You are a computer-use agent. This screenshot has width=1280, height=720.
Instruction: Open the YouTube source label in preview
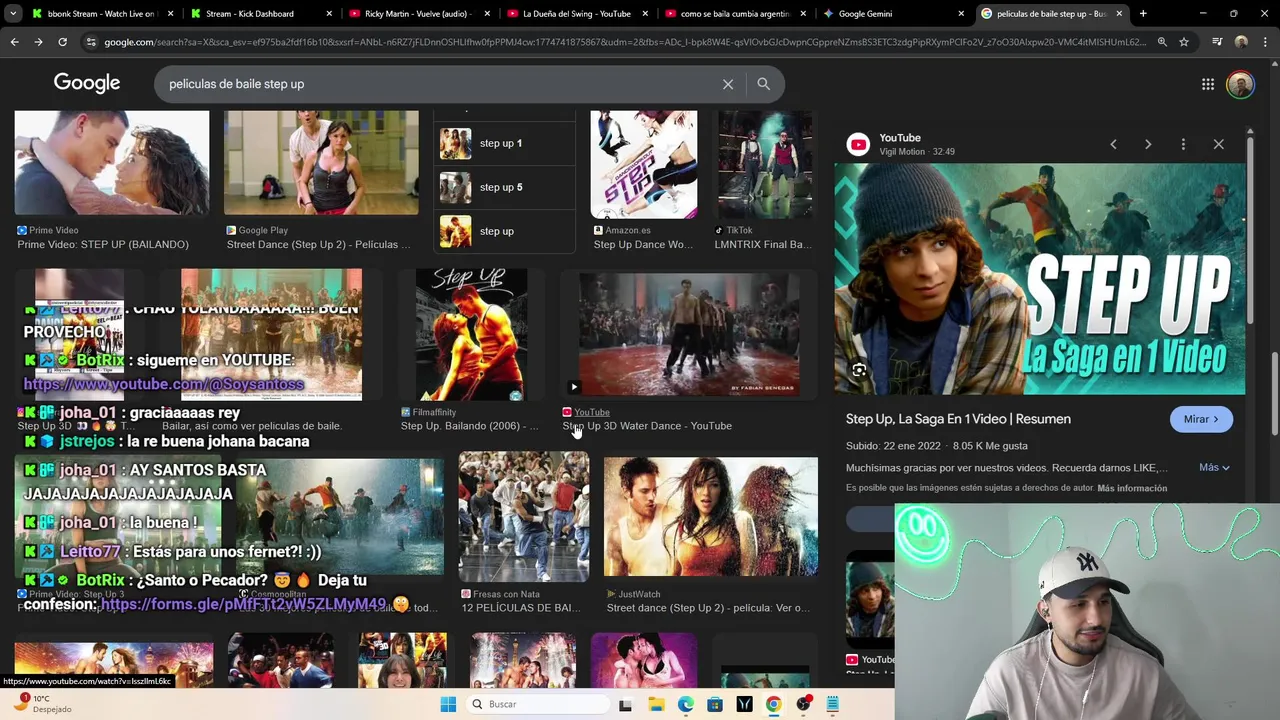pos(900,138)
